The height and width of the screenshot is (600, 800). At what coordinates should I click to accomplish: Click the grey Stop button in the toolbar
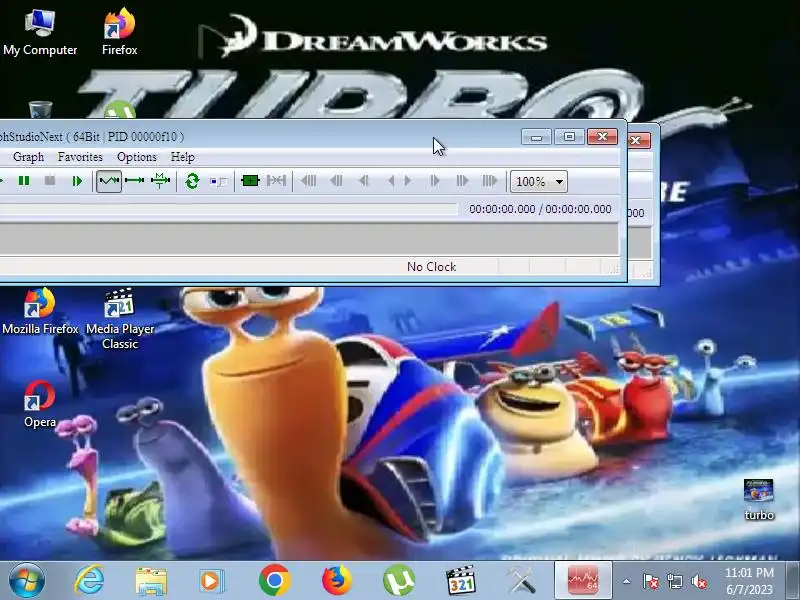pos(50,181)
